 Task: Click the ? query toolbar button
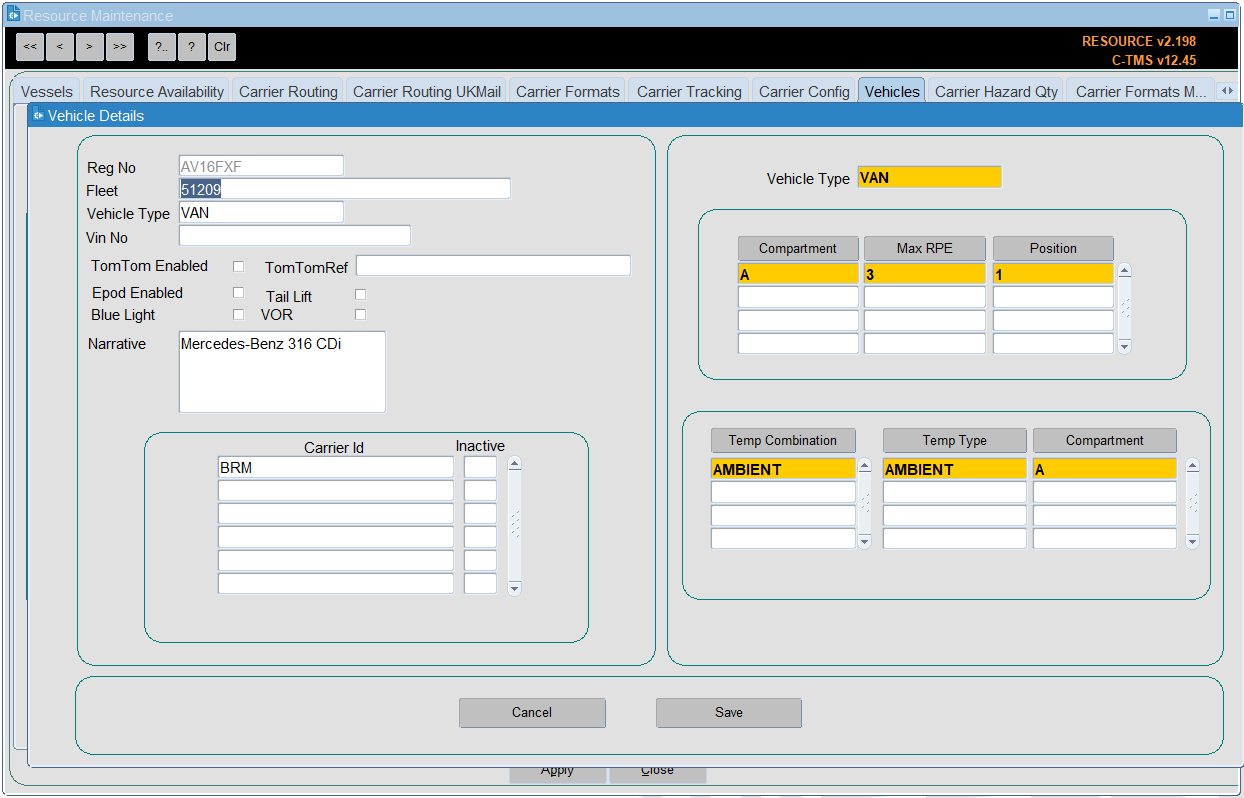[191, 47]
